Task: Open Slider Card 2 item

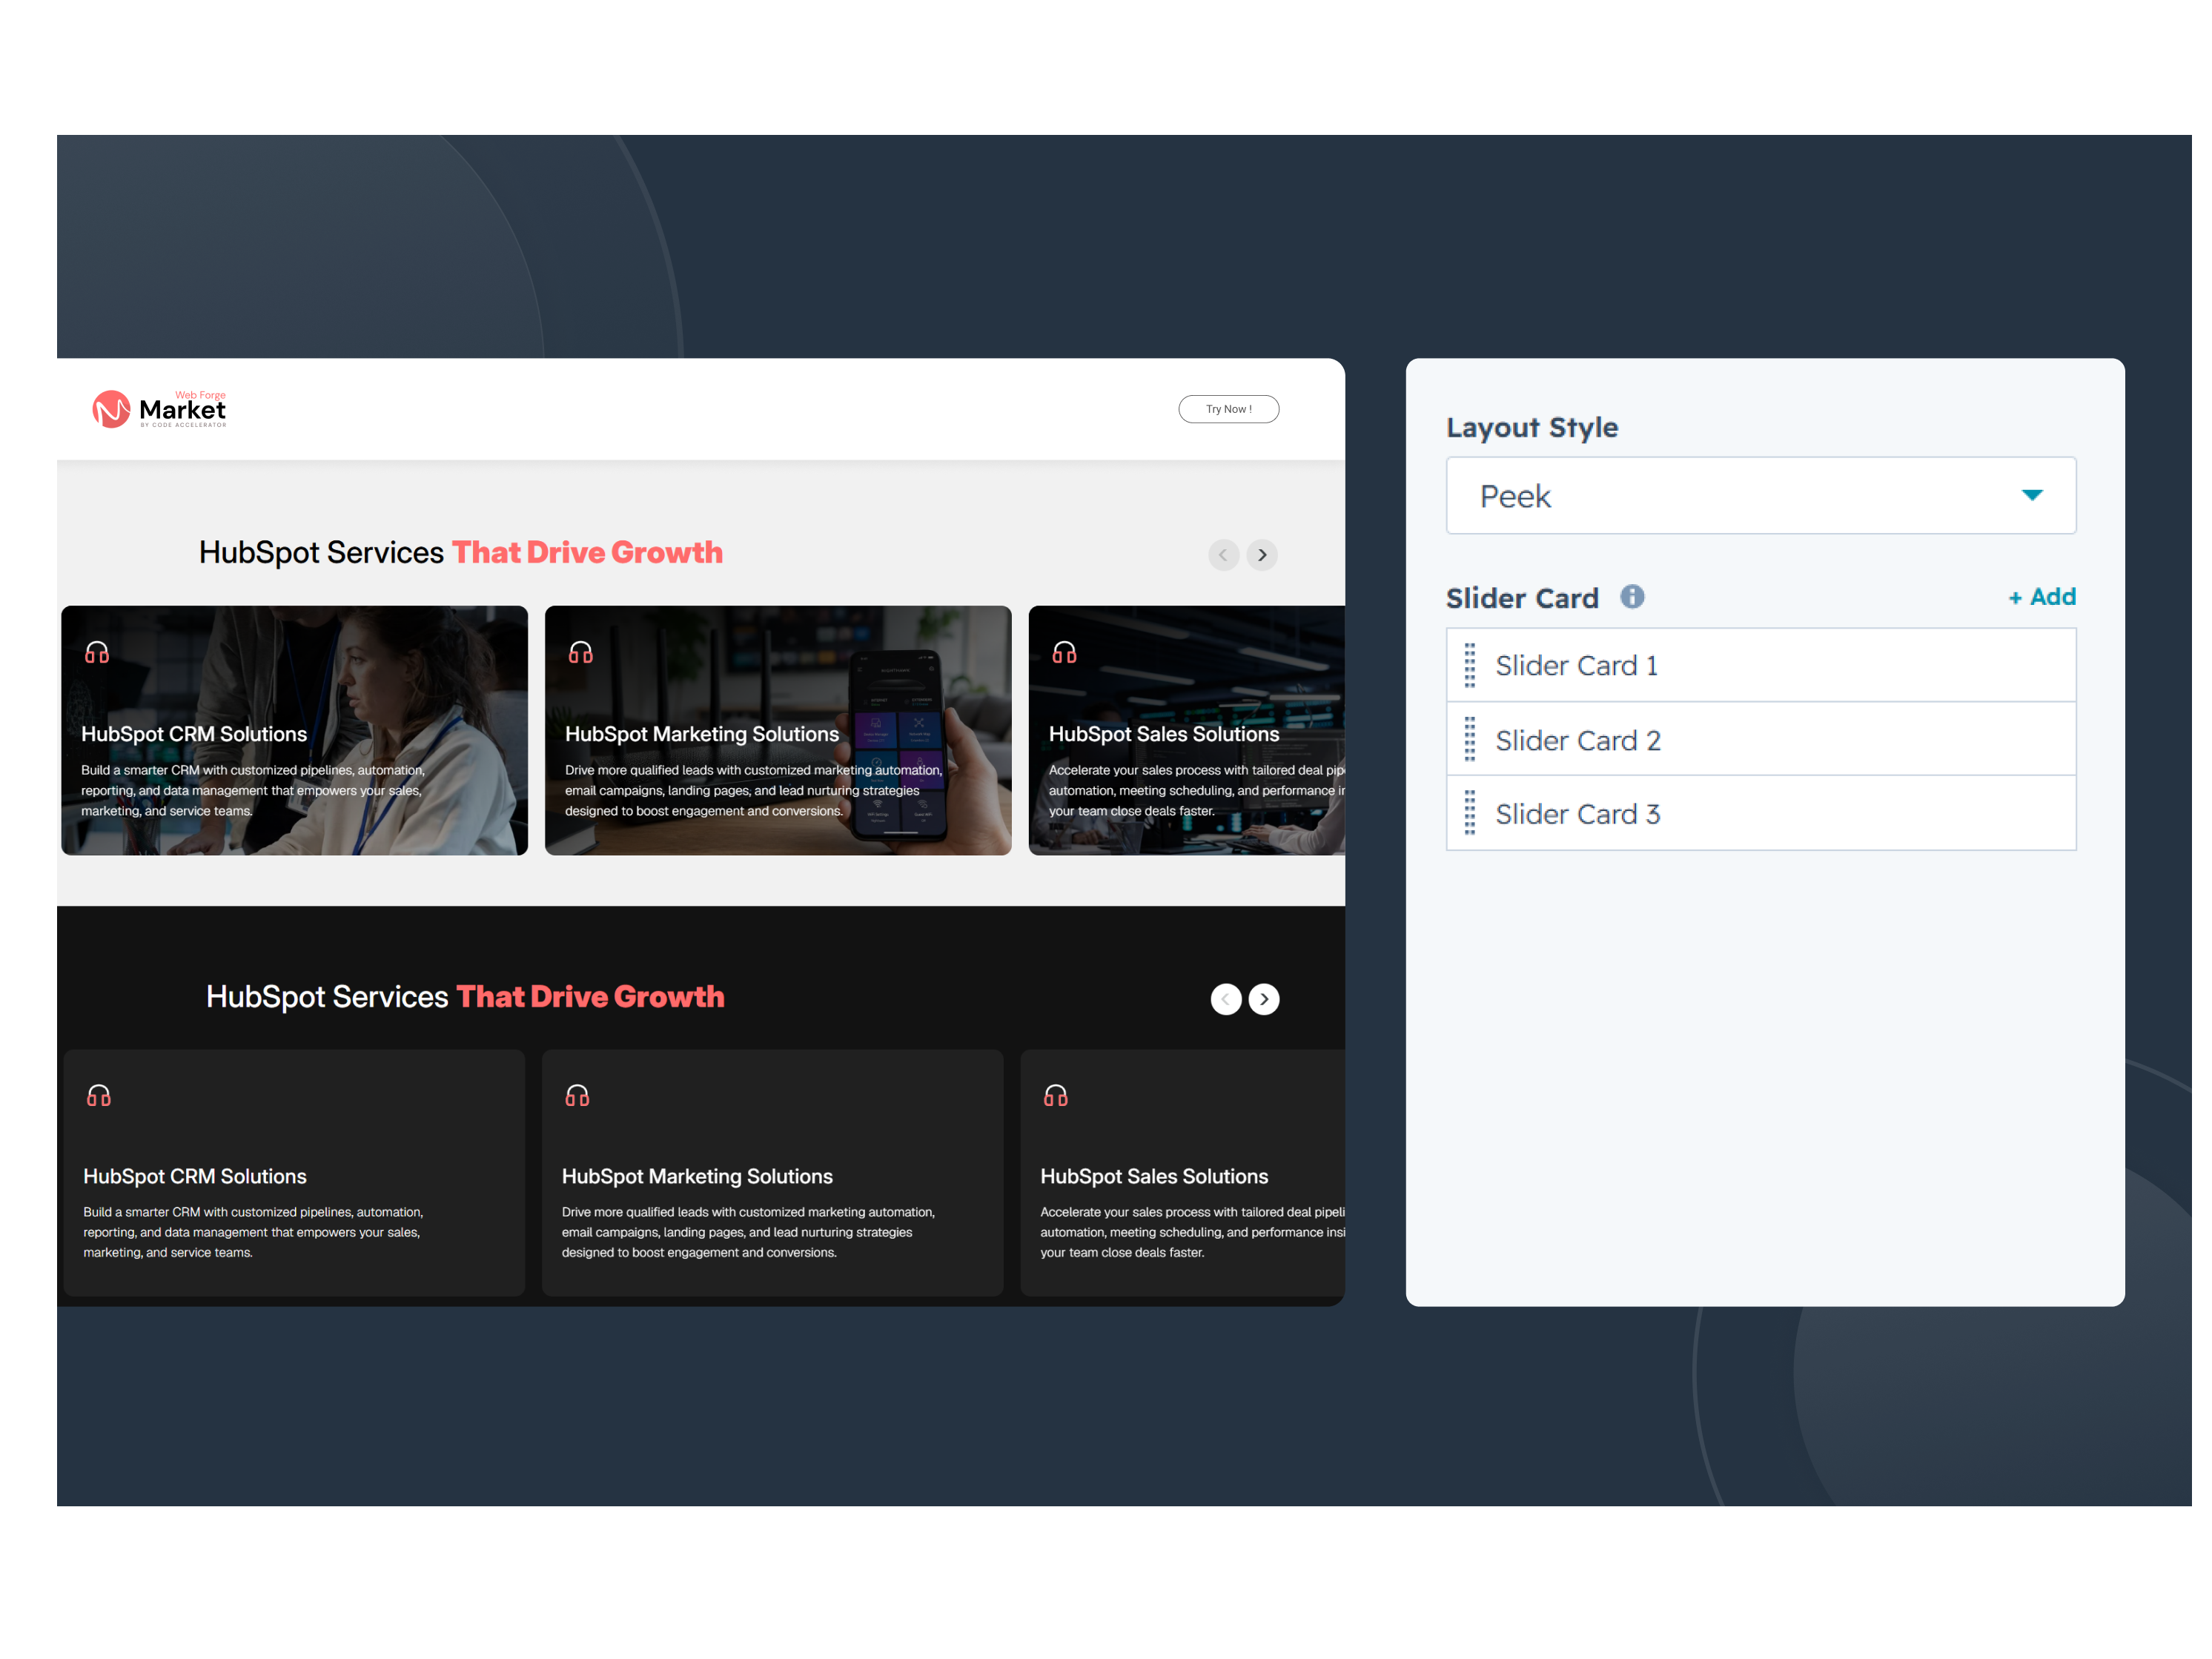Action: (1761, 739)
